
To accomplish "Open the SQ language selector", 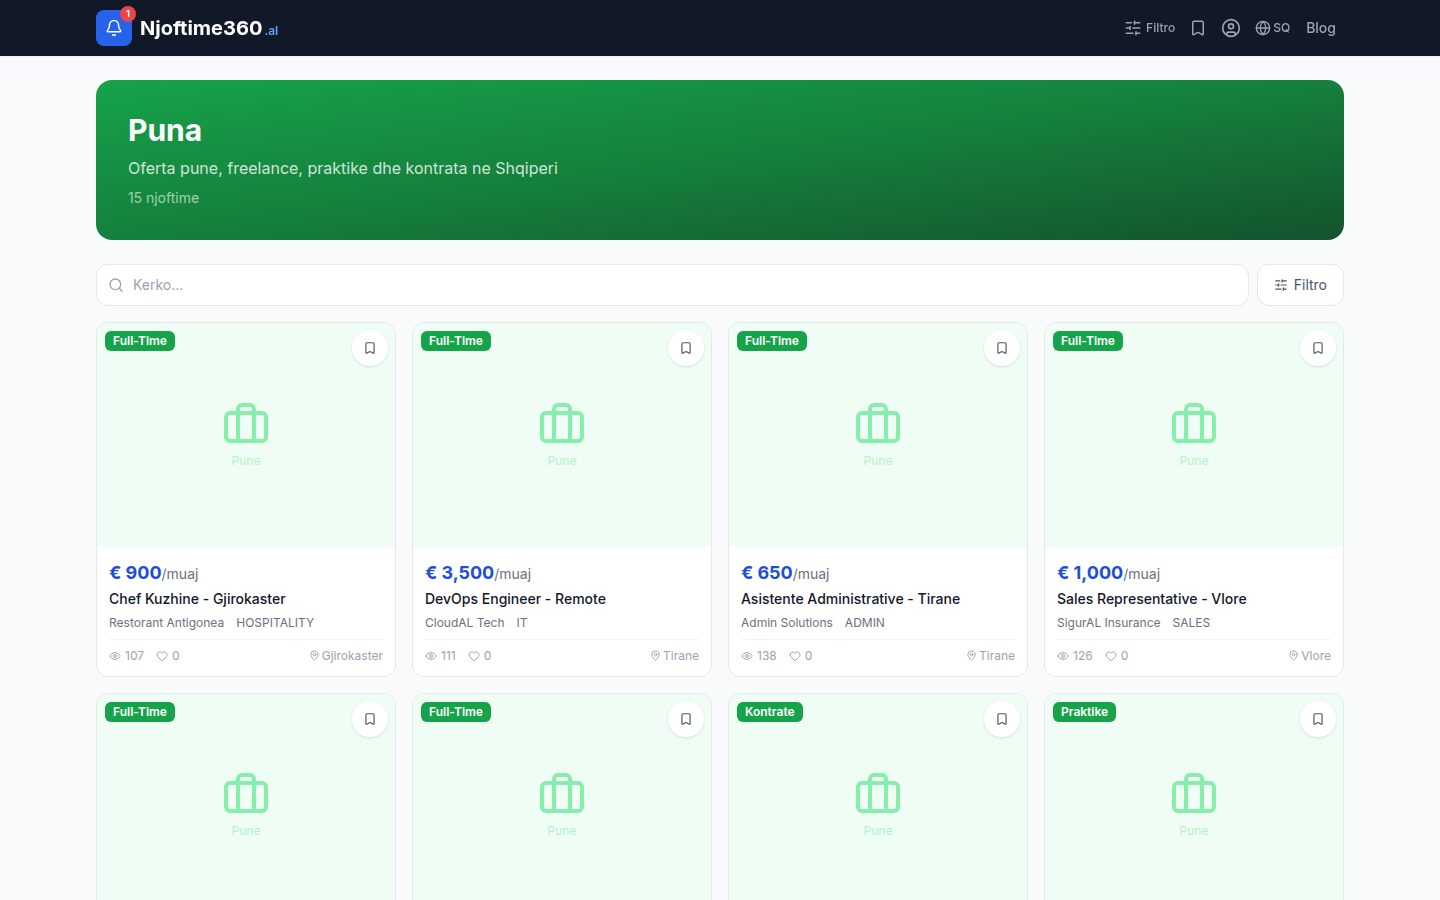I will (1272, 28).
